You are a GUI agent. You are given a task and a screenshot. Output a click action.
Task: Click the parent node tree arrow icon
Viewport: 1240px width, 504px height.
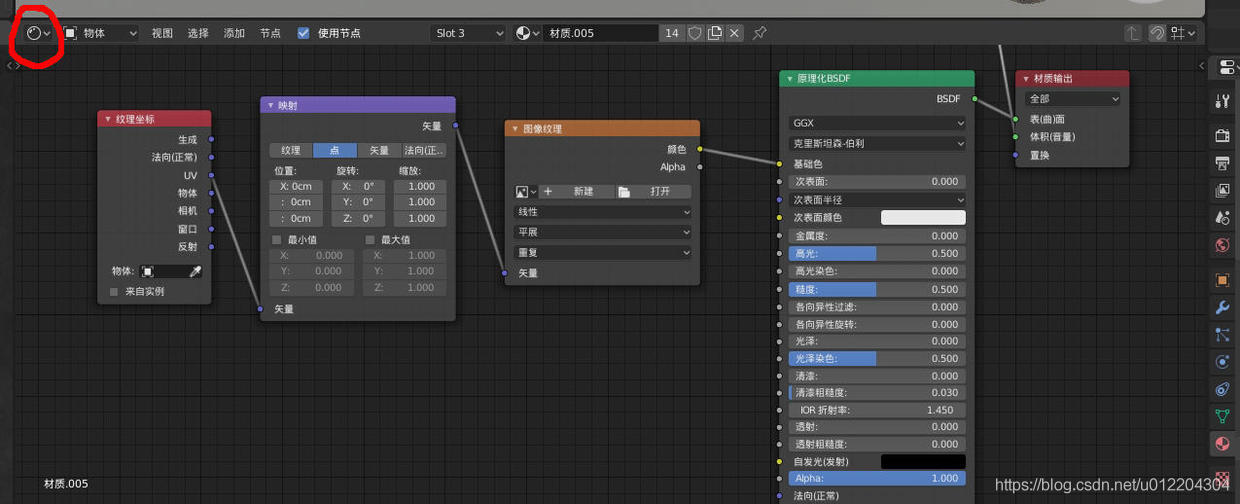pos(1132,33)
